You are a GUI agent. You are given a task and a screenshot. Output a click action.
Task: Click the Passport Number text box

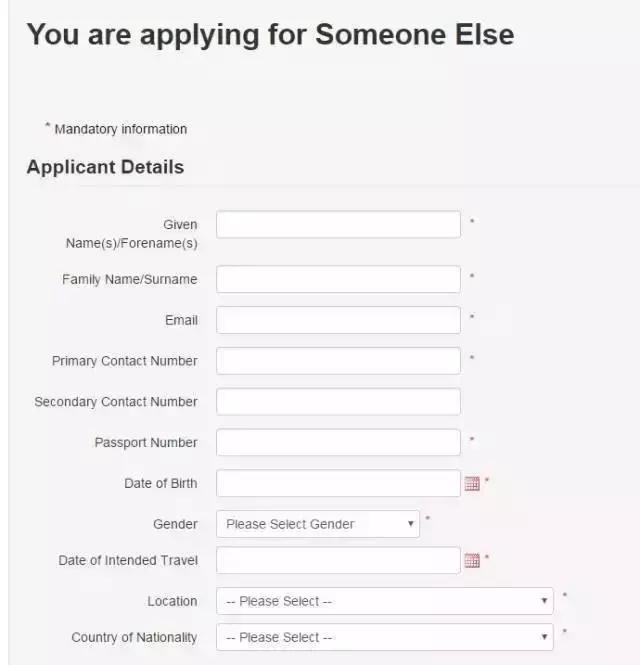click(338, 443)
